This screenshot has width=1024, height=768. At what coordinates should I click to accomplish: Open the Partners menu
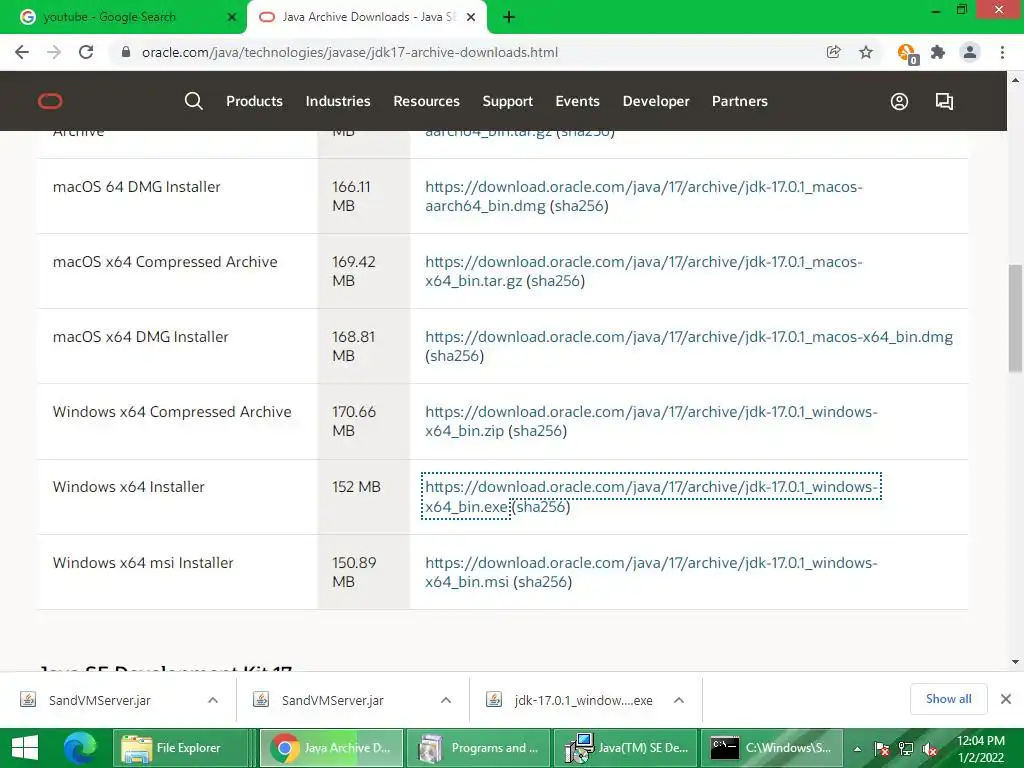(x=739, y=101)
